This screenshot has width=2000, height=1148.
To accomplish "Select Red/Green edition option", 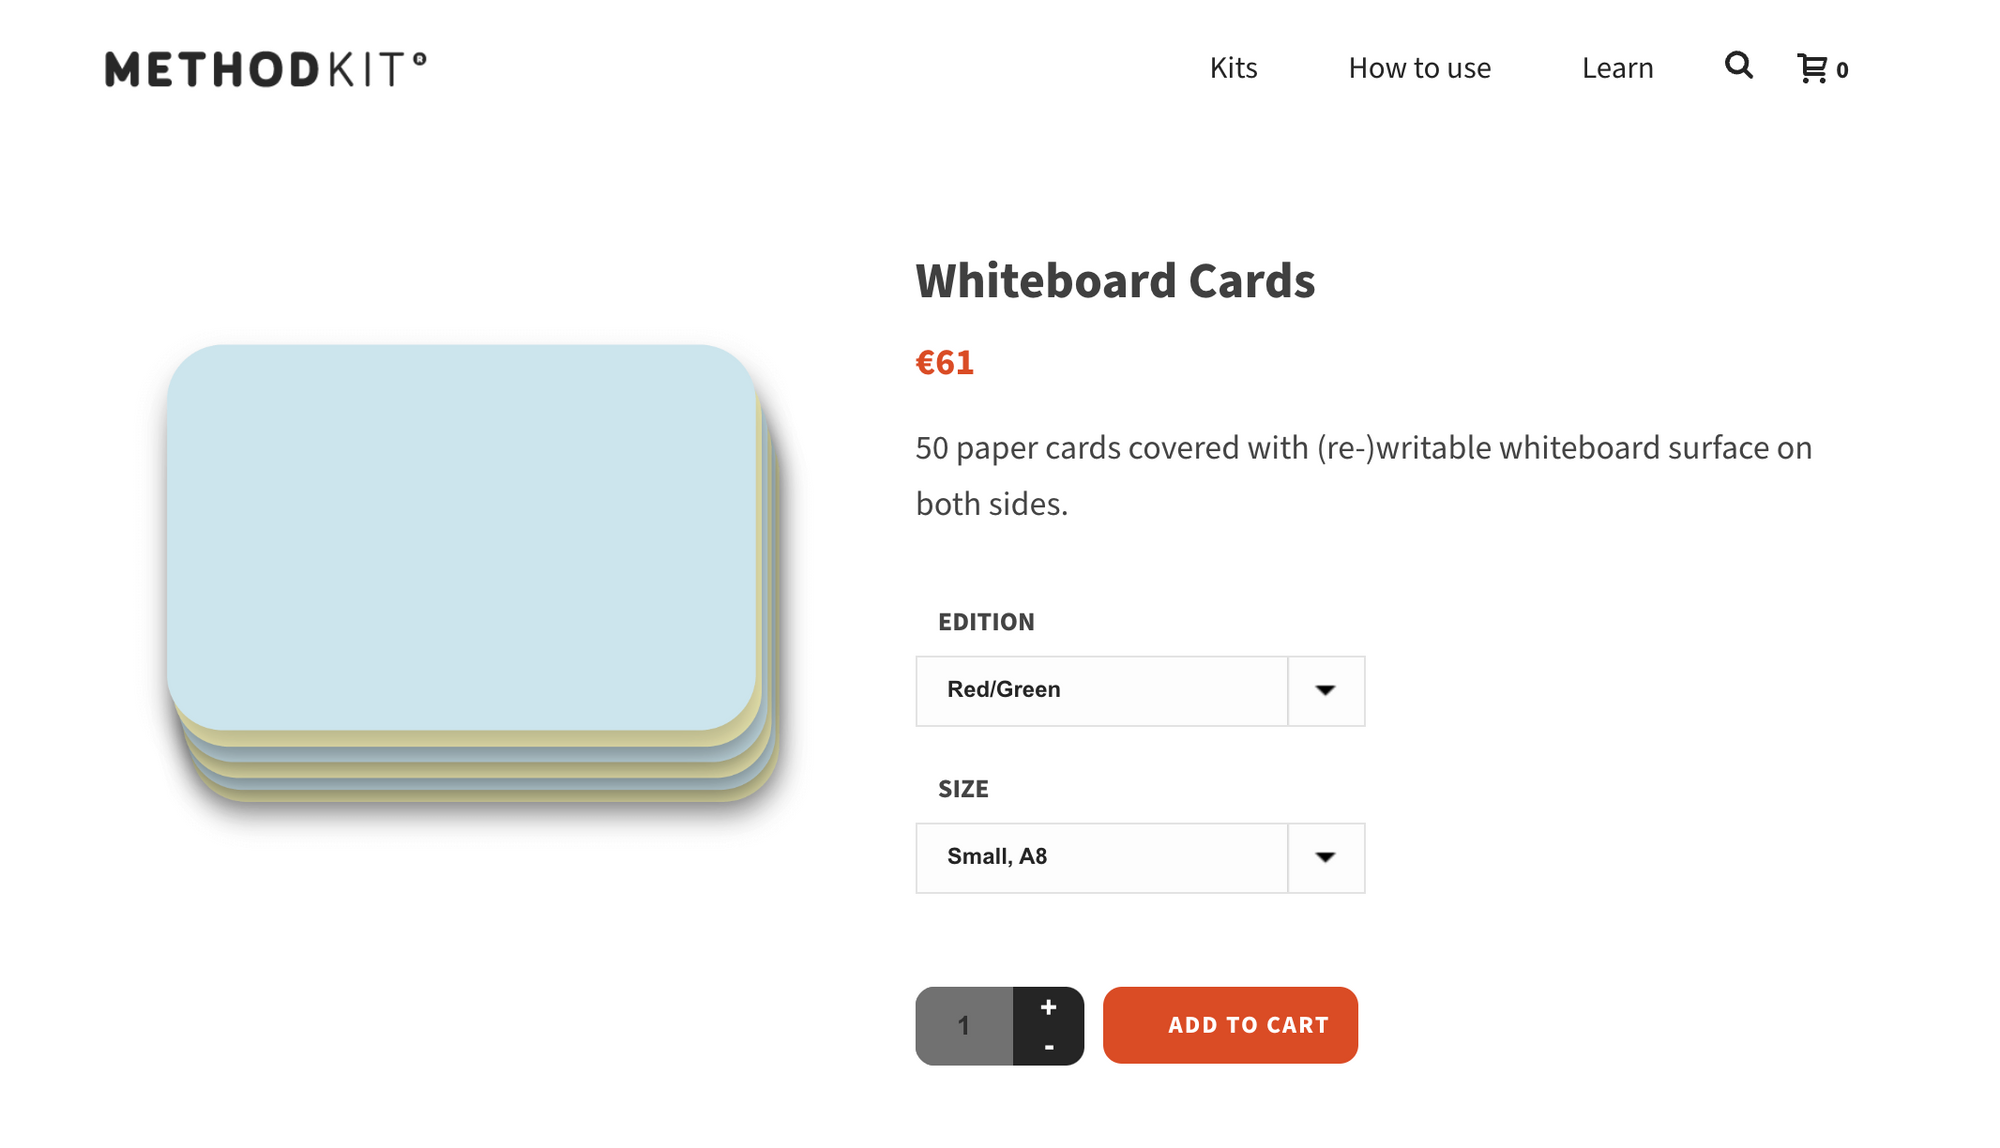I will tap(1139, 689).
